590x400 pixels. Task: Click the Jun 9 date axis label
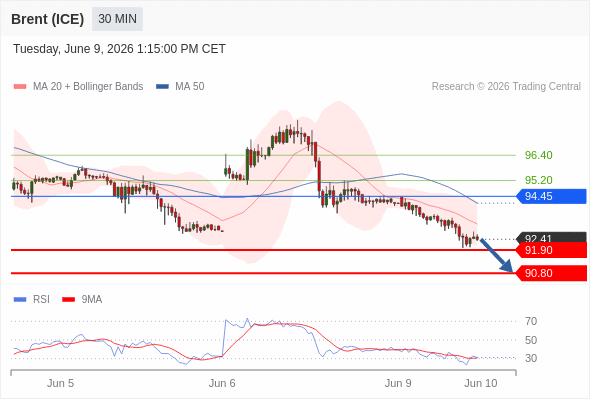(398, 383)
